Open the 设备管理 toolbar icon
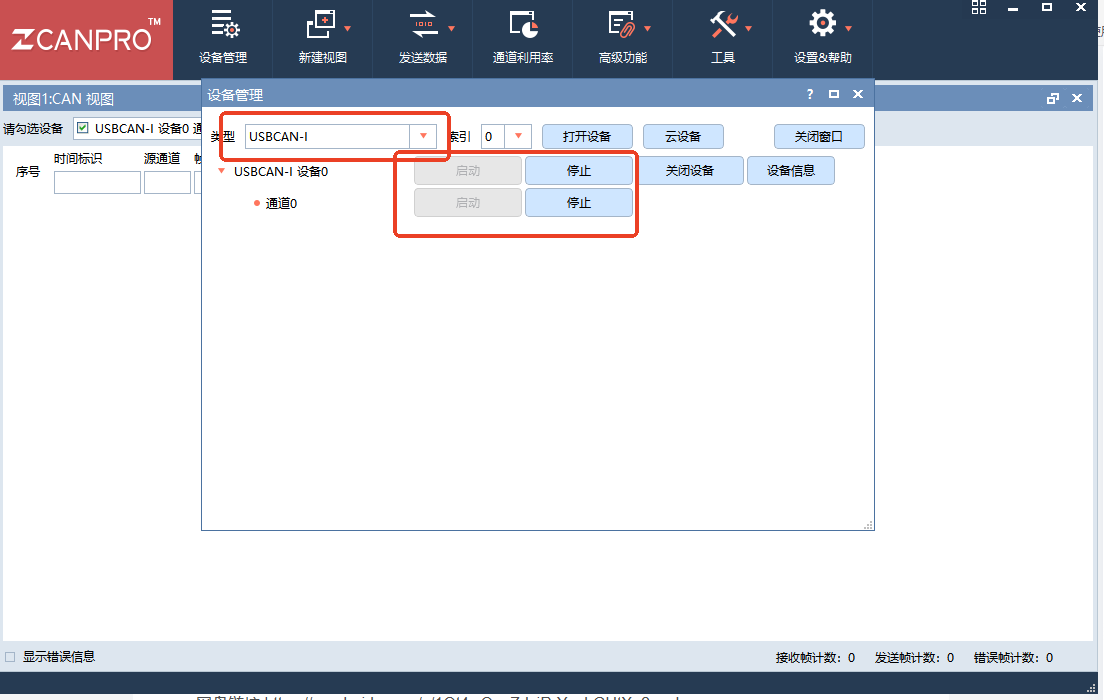 click(x=225, y=25)
